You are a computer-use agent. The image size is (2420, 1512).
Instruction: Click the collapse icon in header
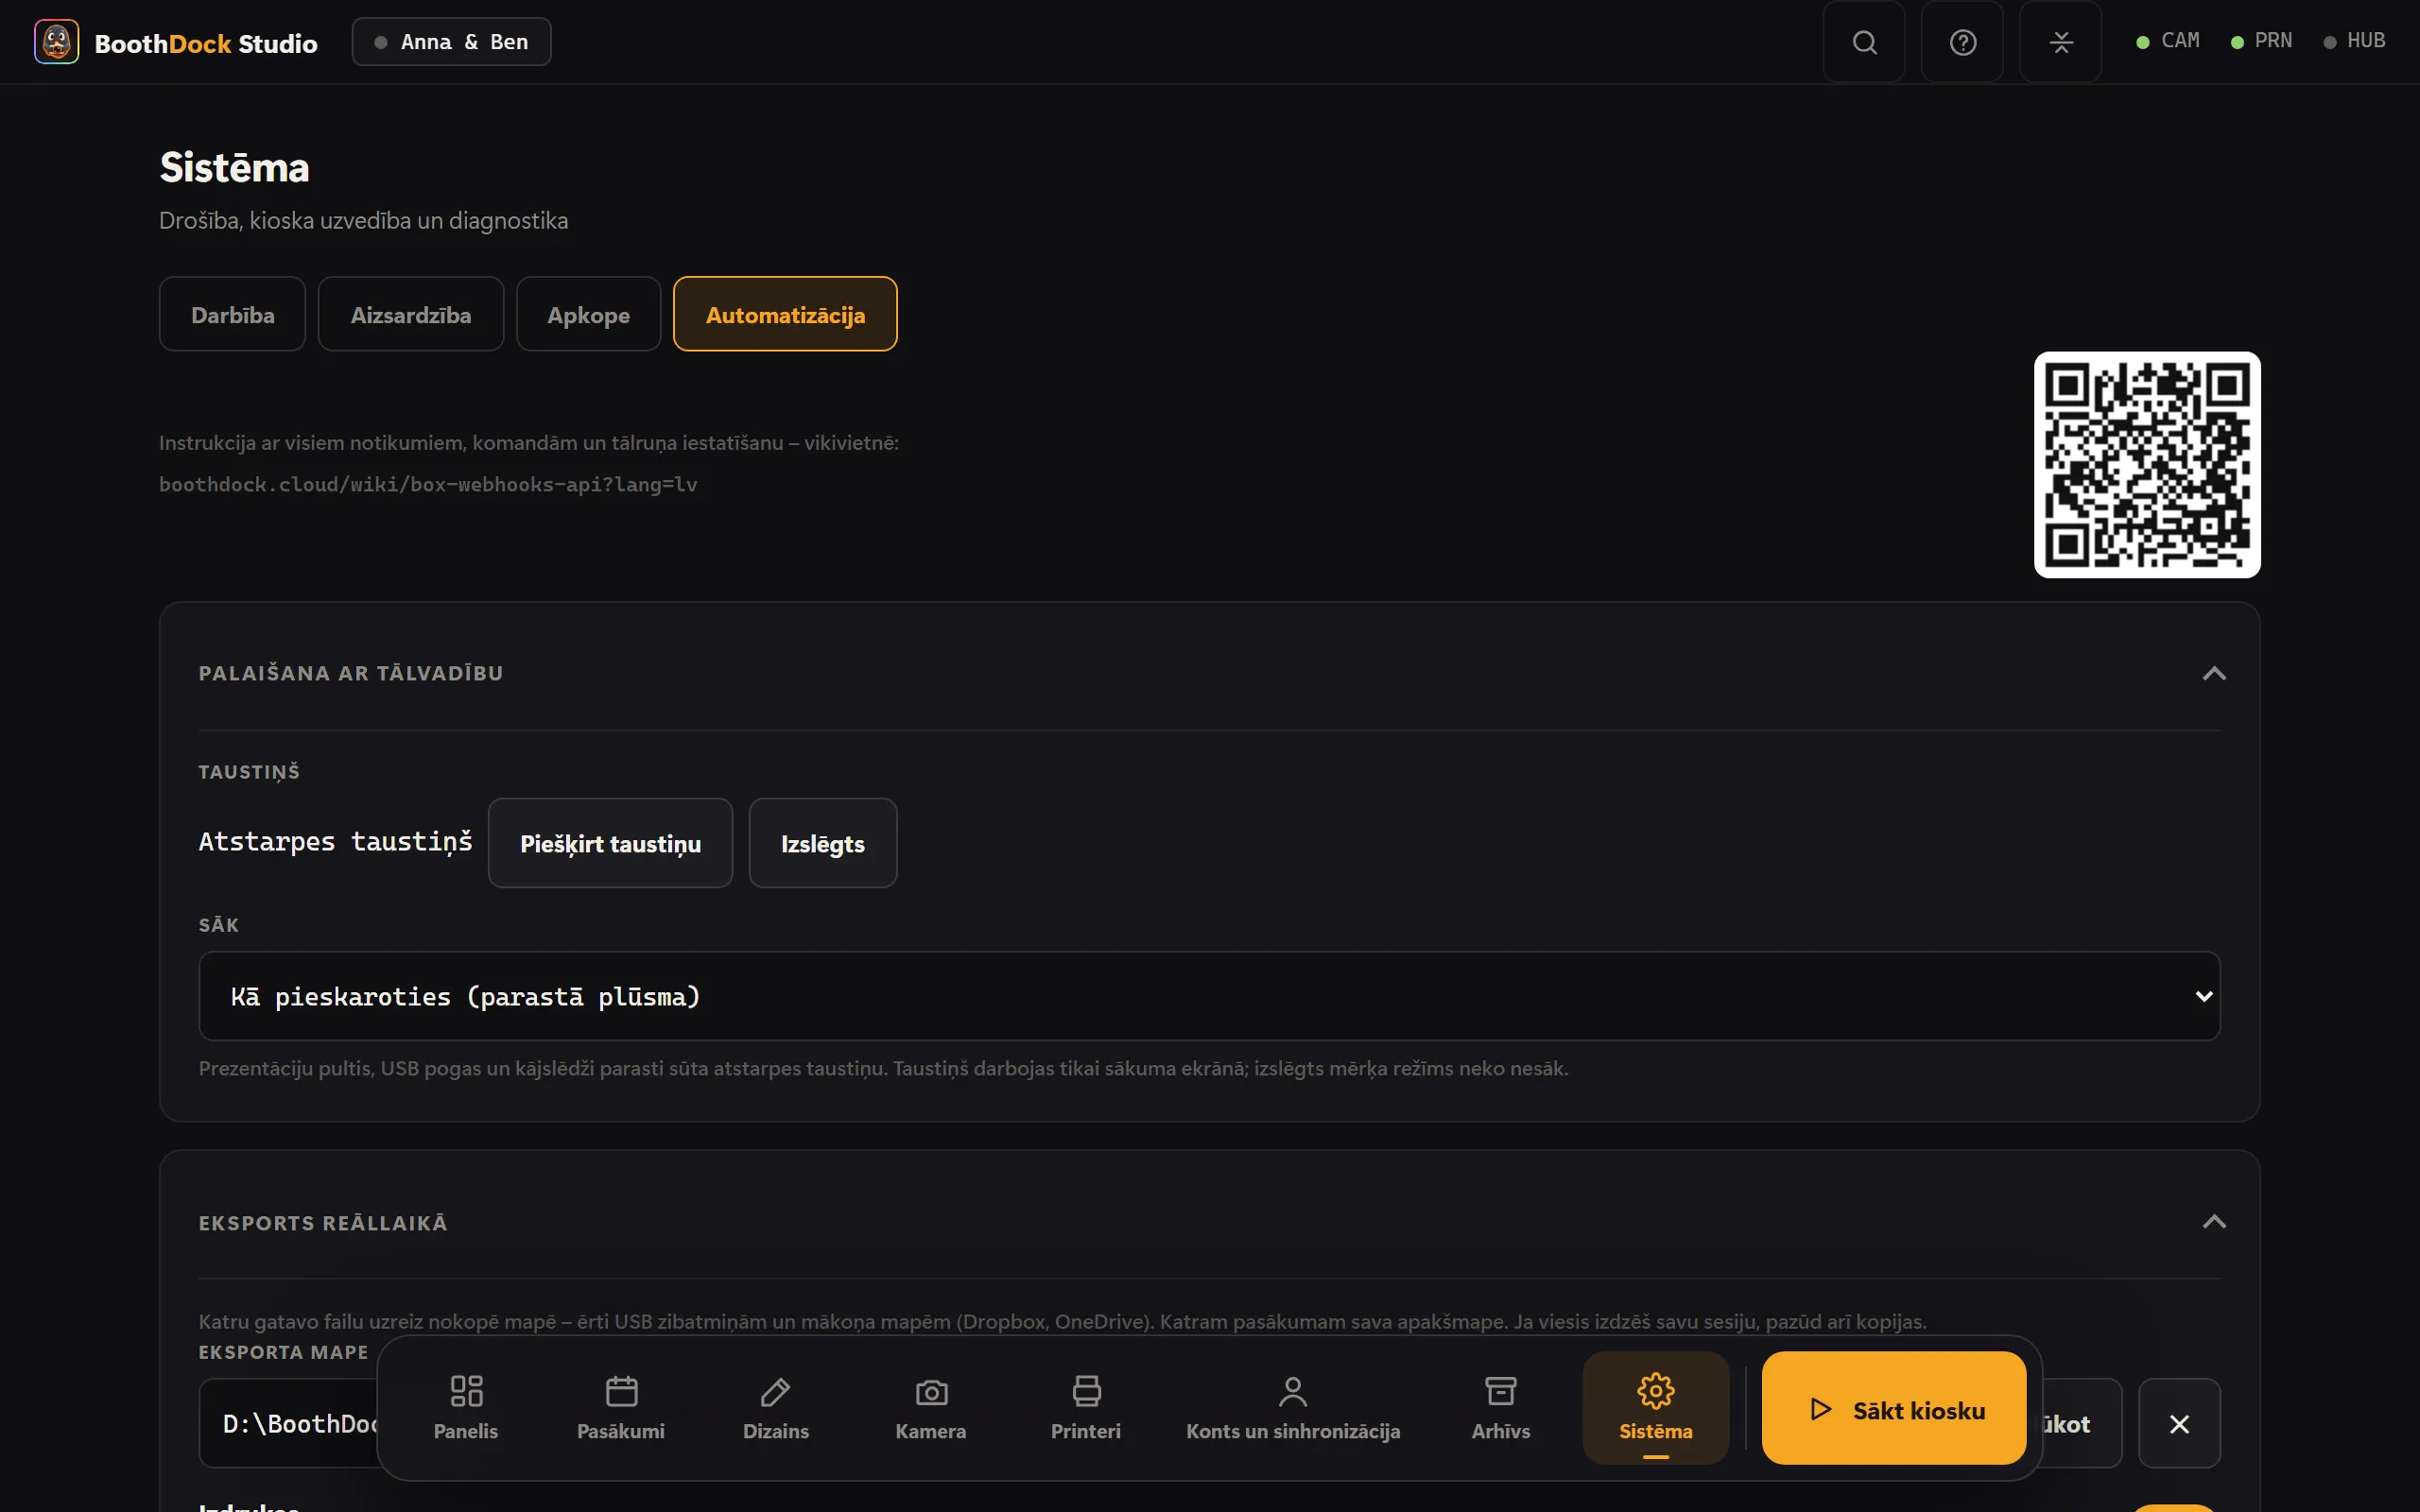pos(2060,42)
